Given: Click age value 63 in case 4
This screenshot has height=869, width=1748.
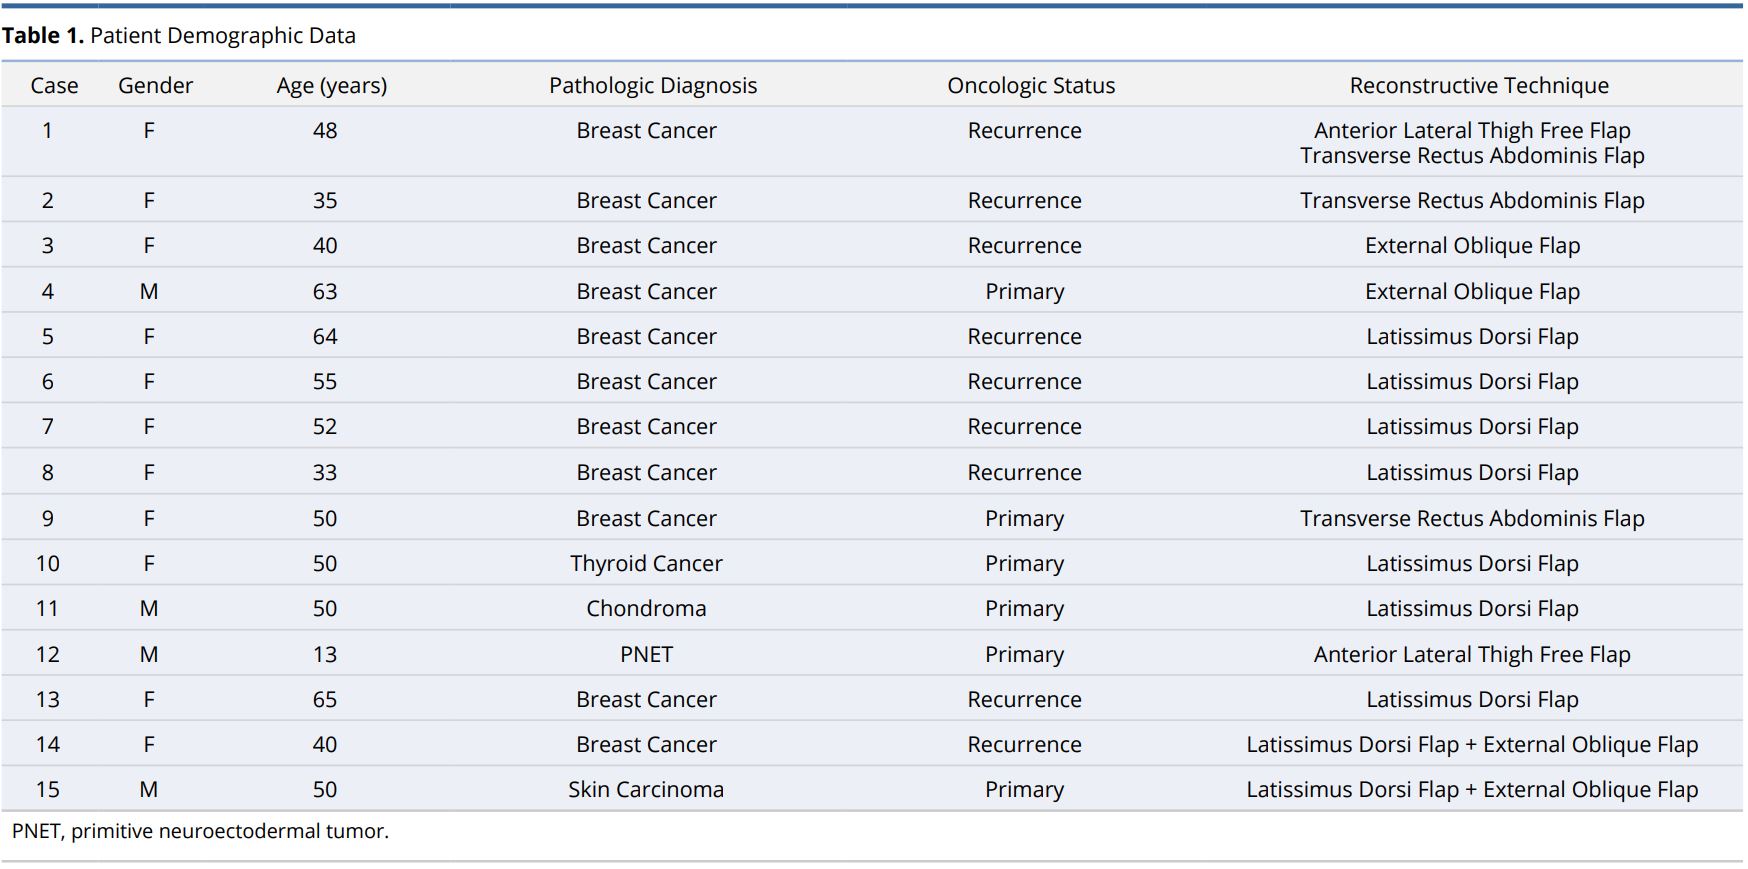Looking at the screenshot, I should tap(325, 292).
